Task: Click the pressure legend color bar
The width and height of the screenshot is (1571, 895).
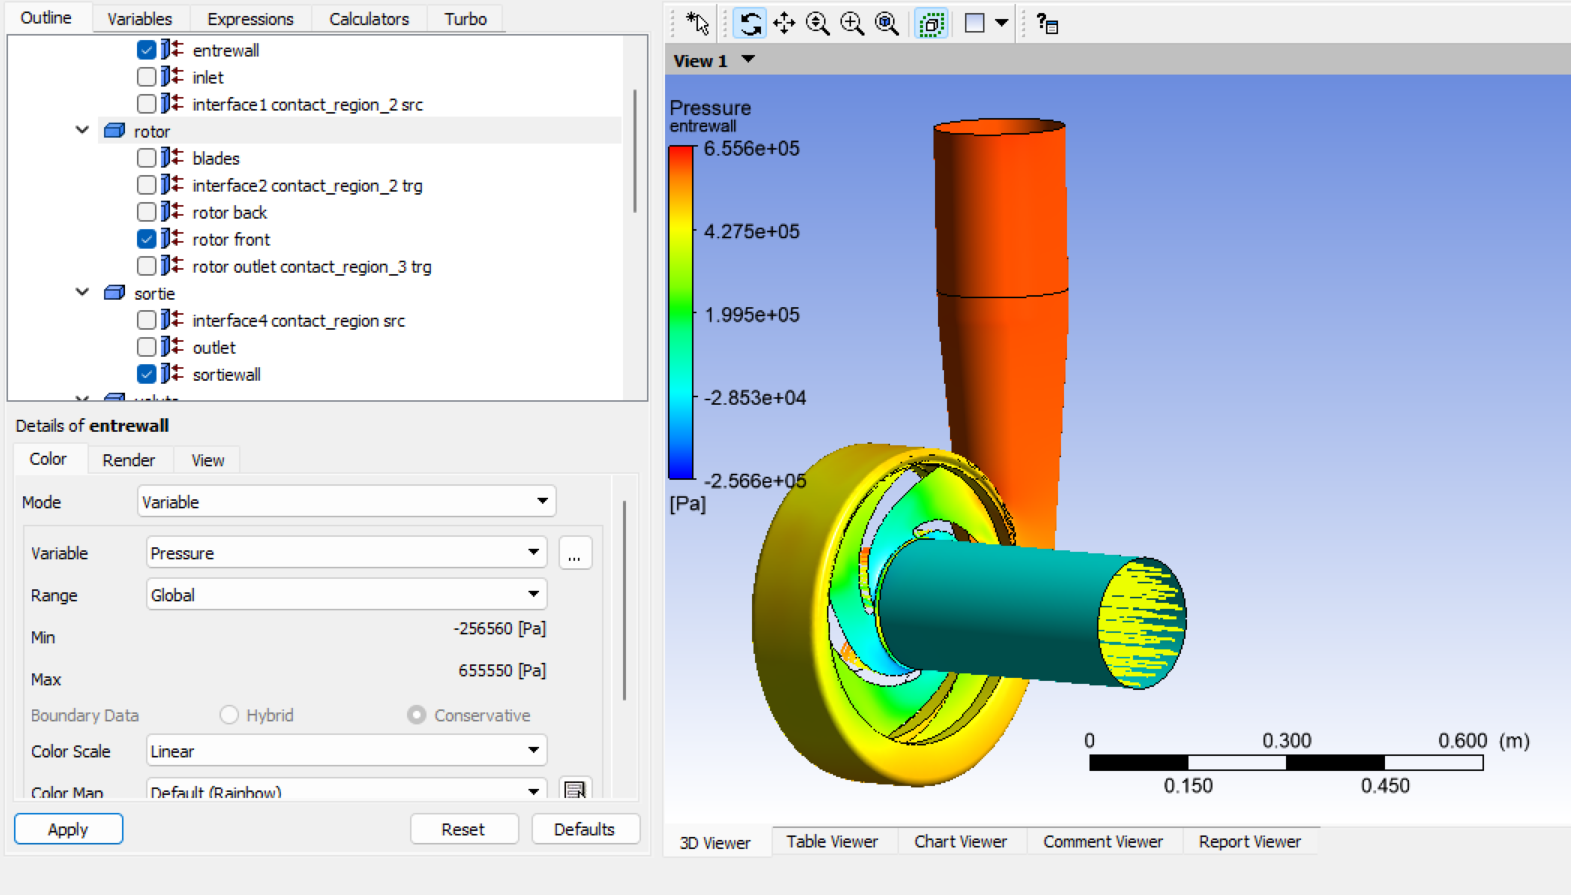Action: [x=681, y=312]
